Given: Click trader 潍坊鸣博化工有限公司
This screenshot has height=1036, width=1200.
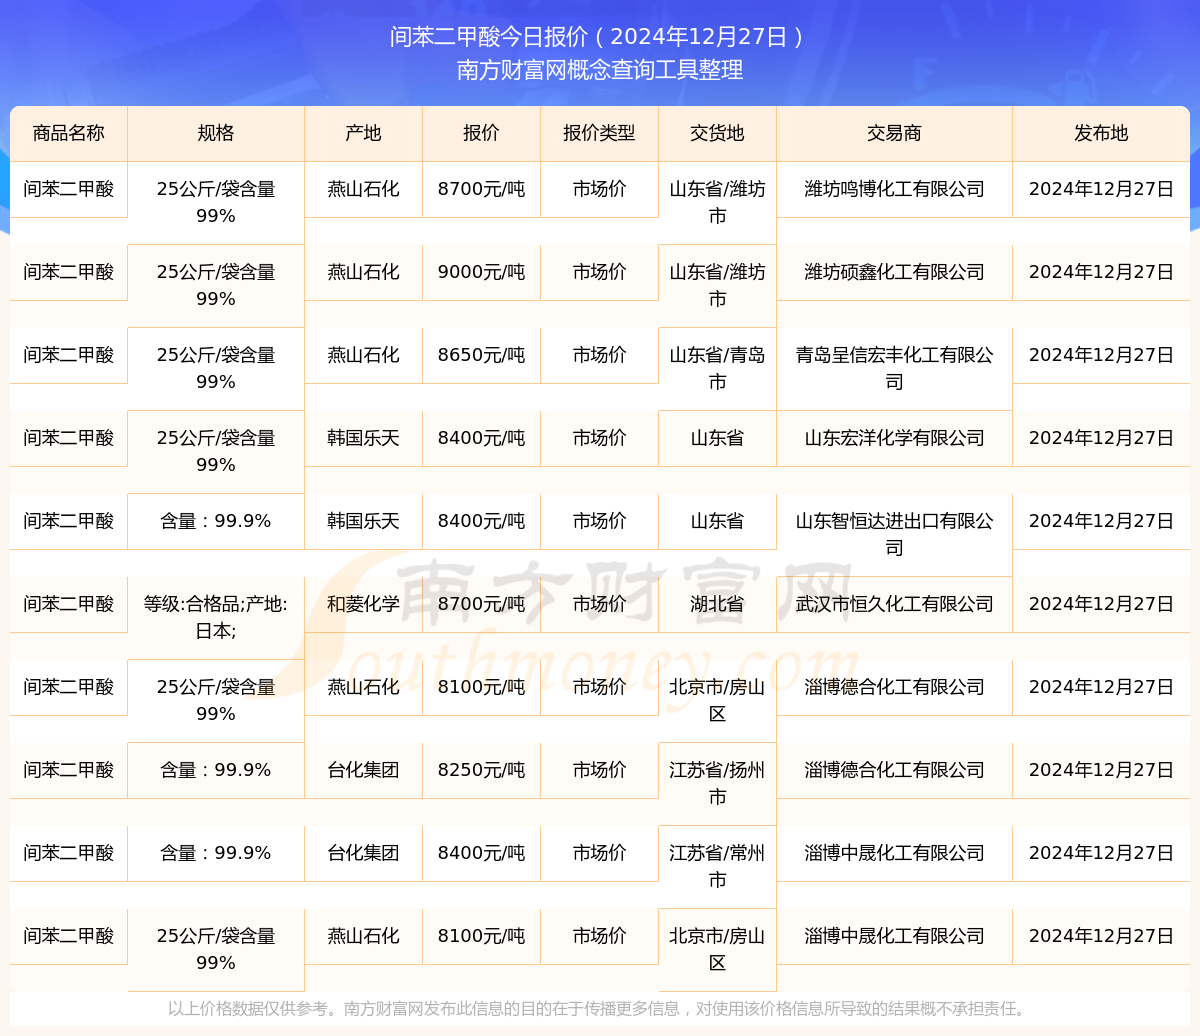Looking at the screenshot, I should (894, 189).
